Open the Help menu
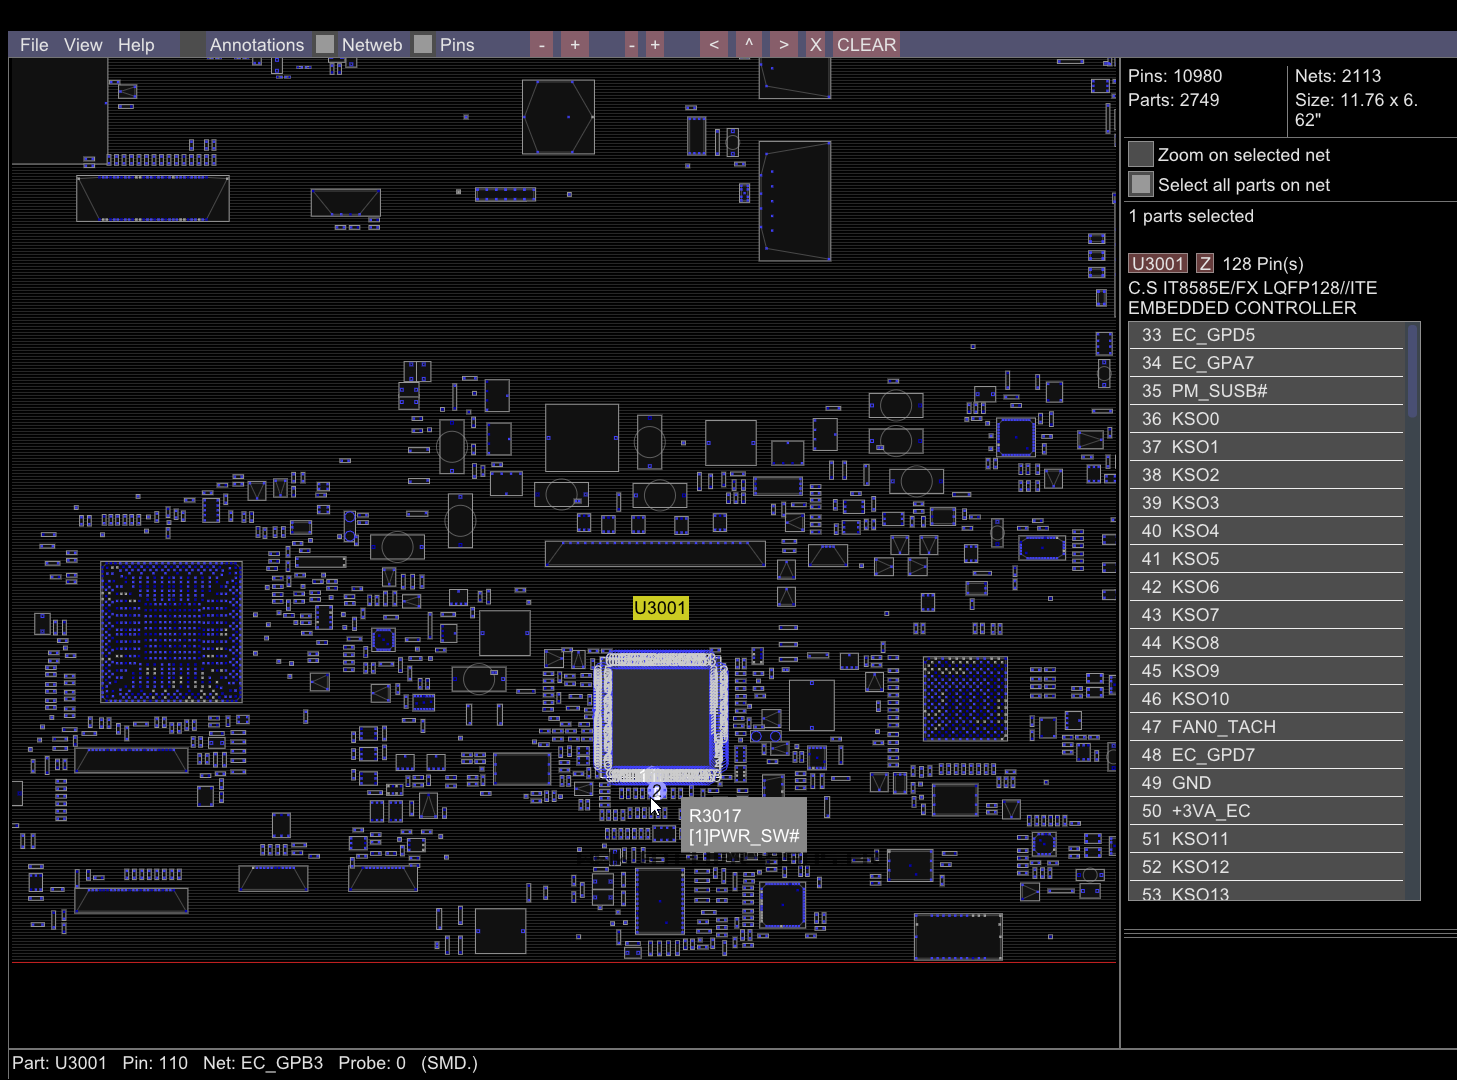This screenshot has width=1457, height=1080. [x=136, y=45]
